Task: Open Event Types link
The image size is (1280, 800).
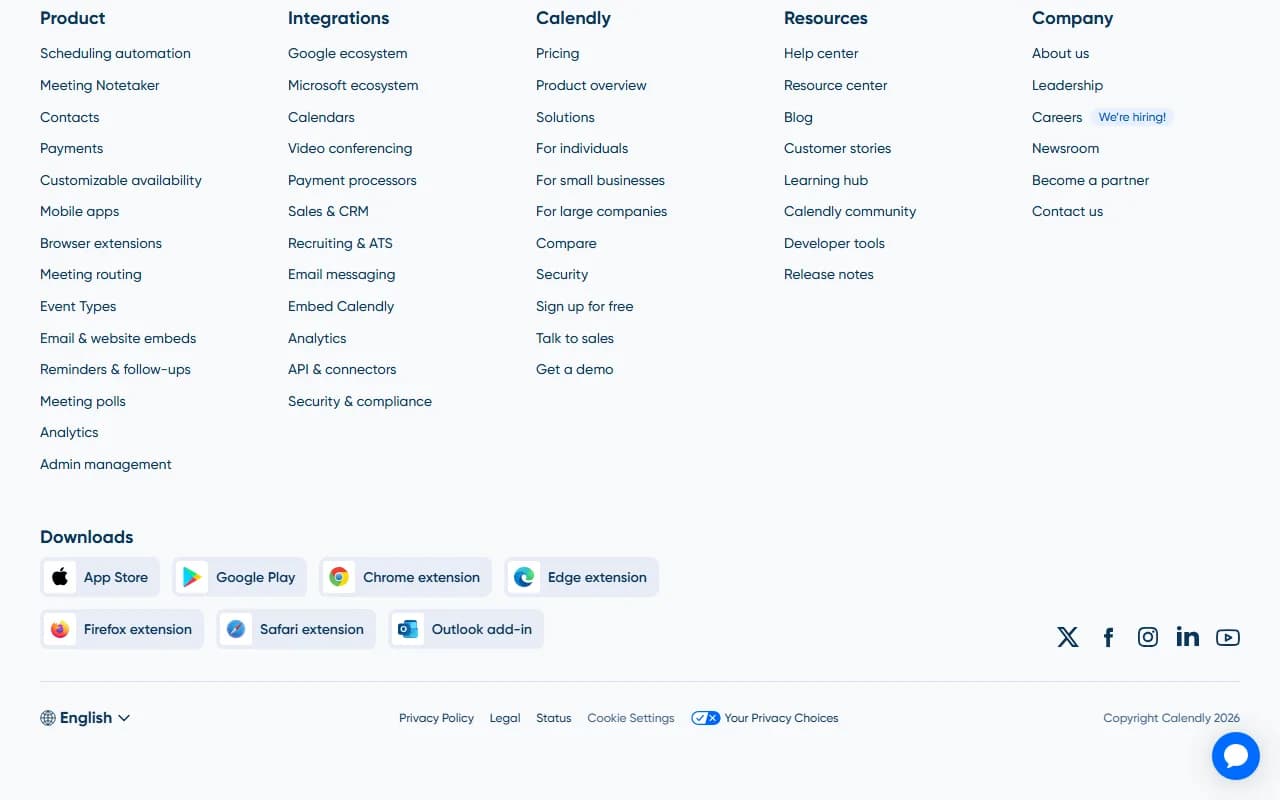Action: click(78, 306)
